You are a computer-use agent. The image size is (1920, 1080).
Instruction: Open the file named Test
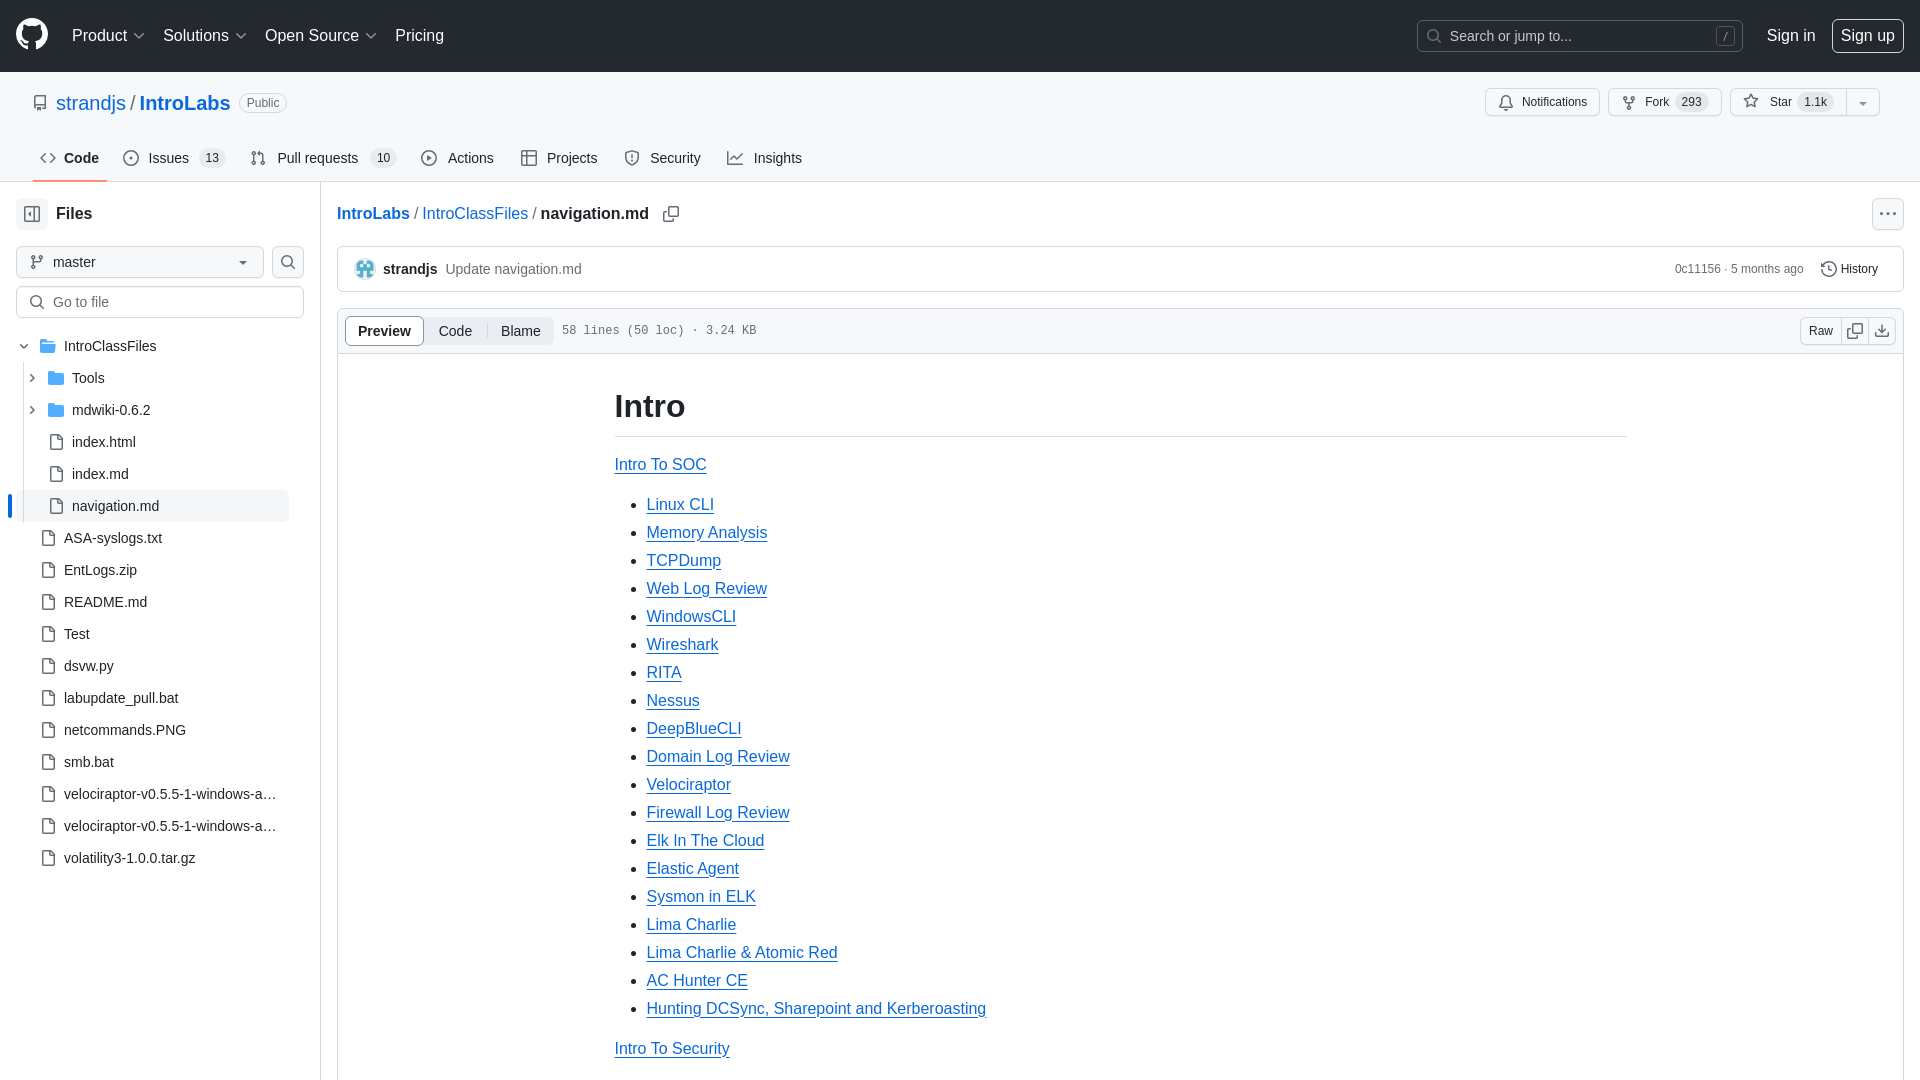(x=77, y=634)
